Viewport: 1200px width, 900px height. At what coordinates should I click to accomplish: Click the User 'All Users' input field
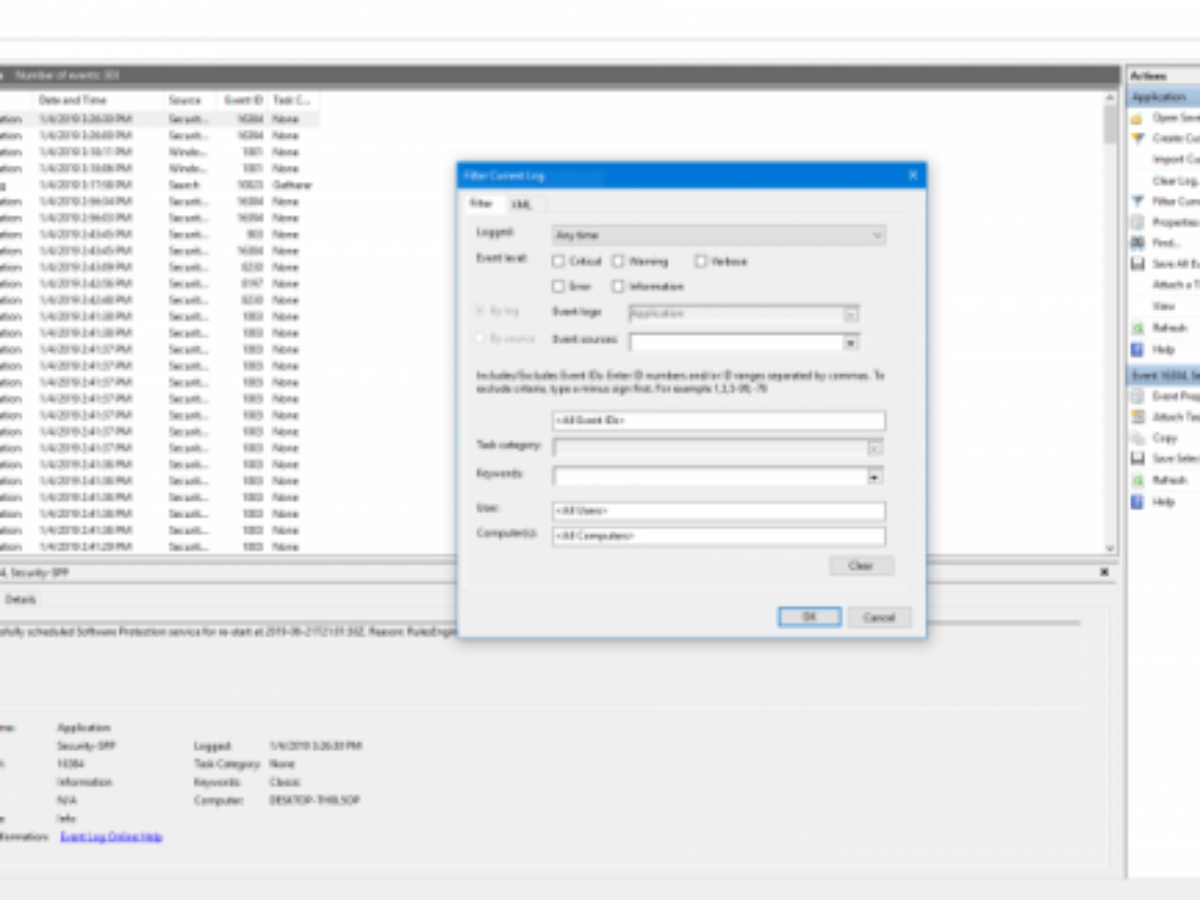(718, 511)
